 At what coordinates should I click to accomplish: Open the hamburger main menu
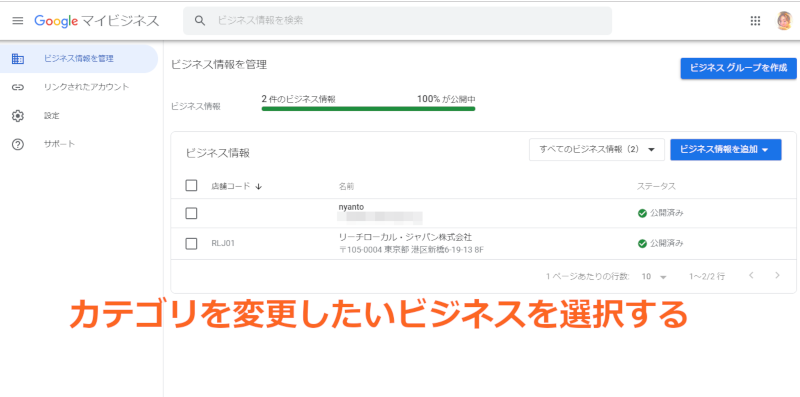click(18, 21)
